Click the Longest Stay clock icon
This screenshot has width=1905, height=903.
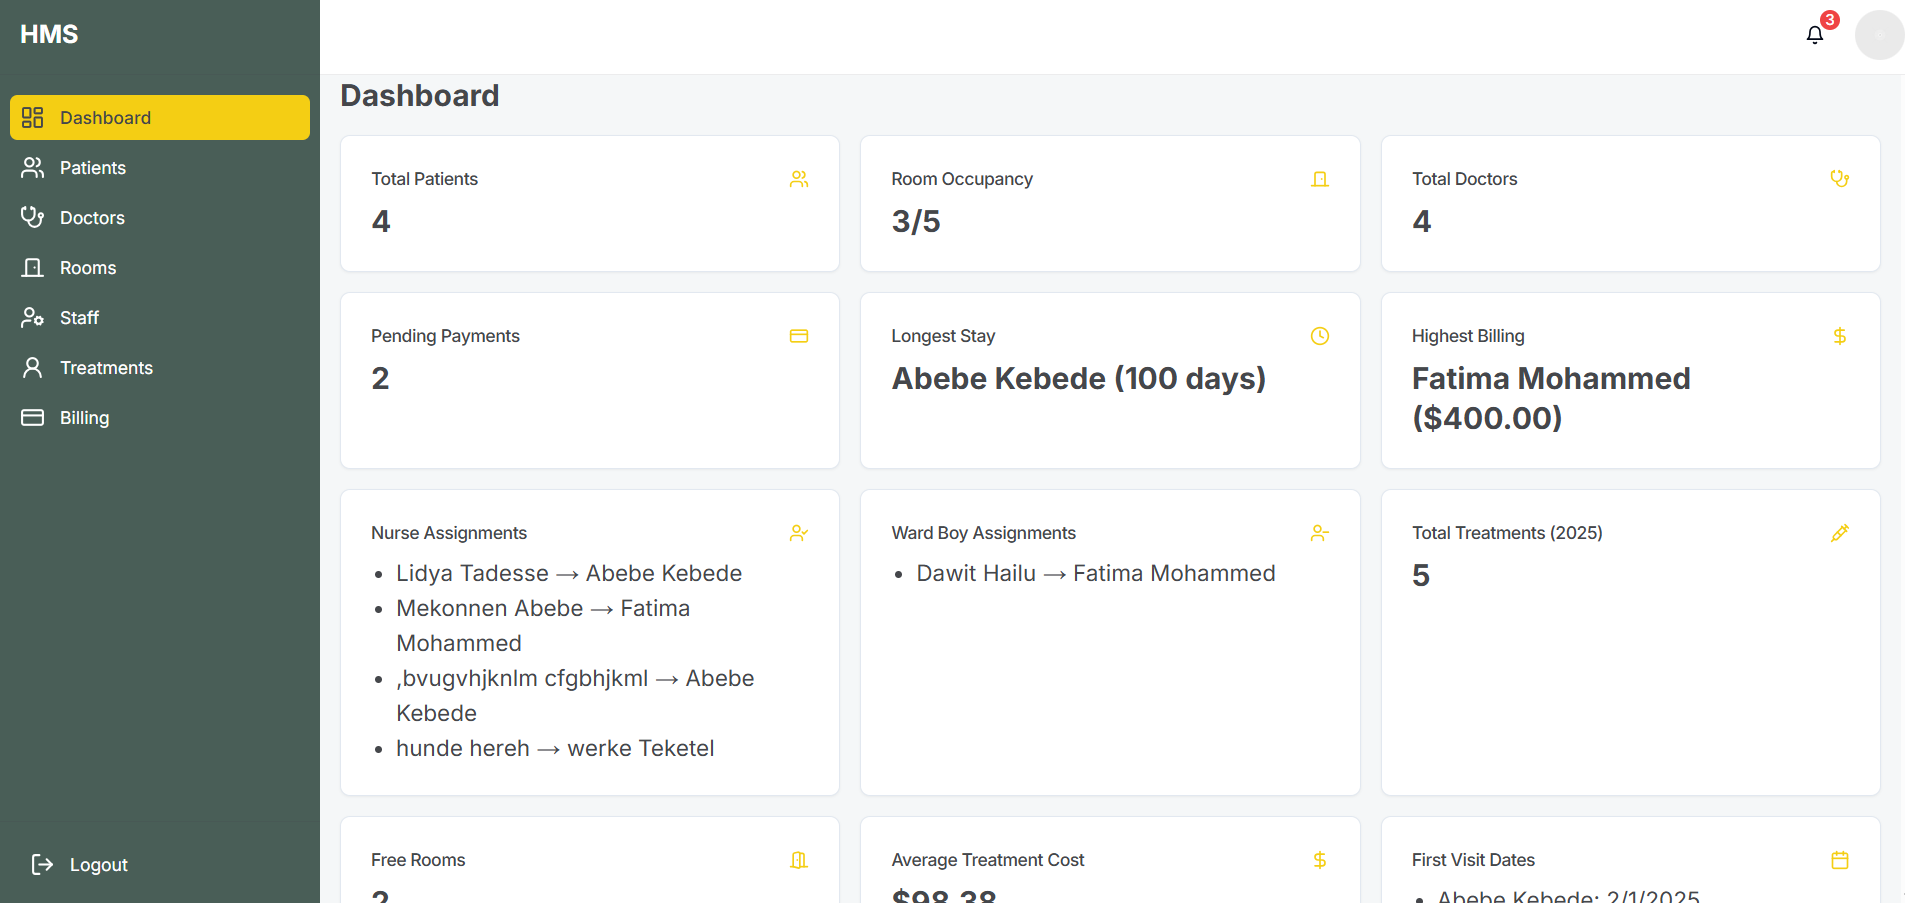pos(1319,336)
